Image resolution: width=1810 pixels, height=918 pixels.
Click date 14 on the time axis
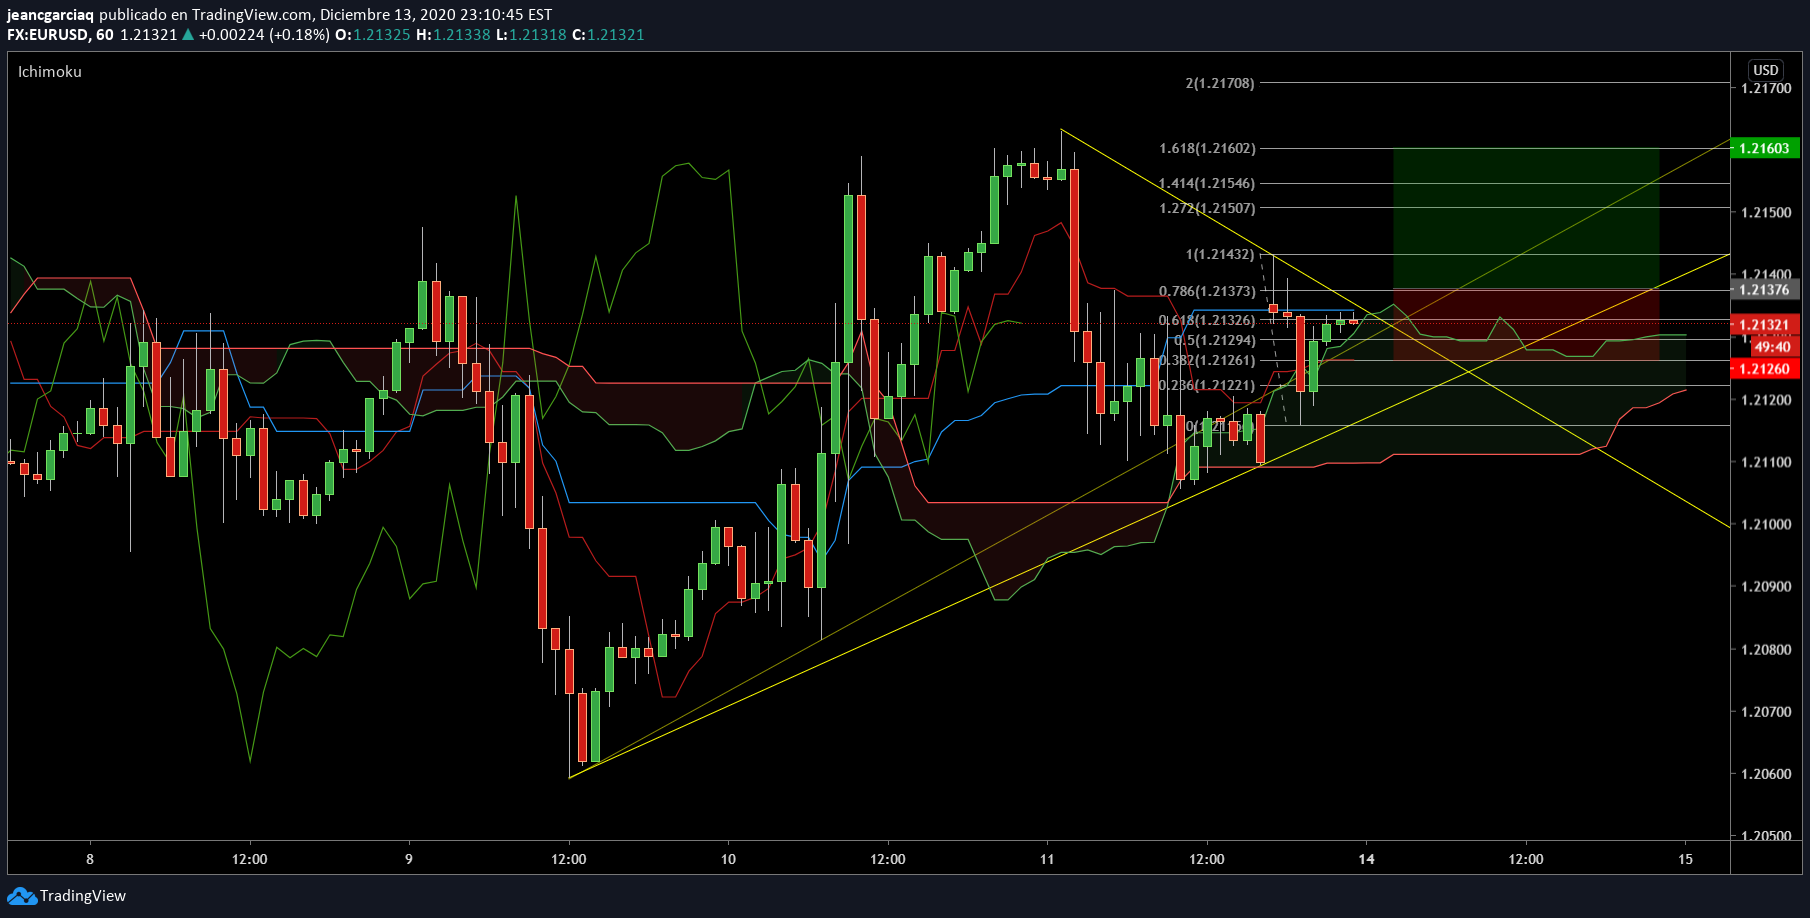pyautogui.click(x=1366, y=859)
